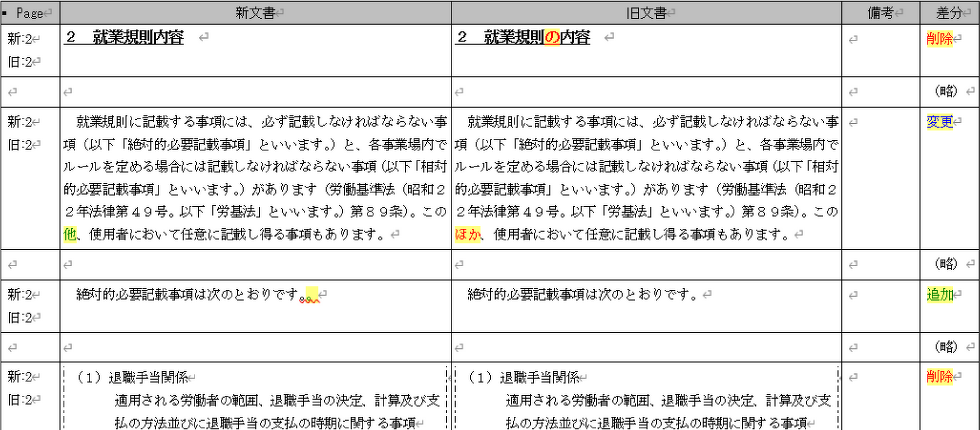Click the 旧文書 column header
Screen dimensions: 980x430
pyautogui.click(x=646, y=12)
